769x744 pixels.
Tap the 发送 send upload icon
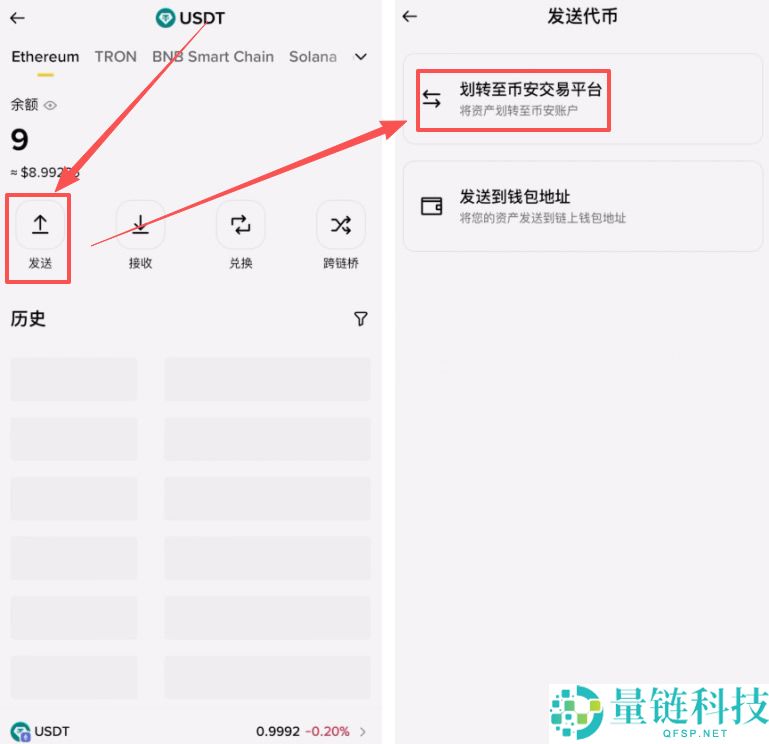click(x=40, y=225)
